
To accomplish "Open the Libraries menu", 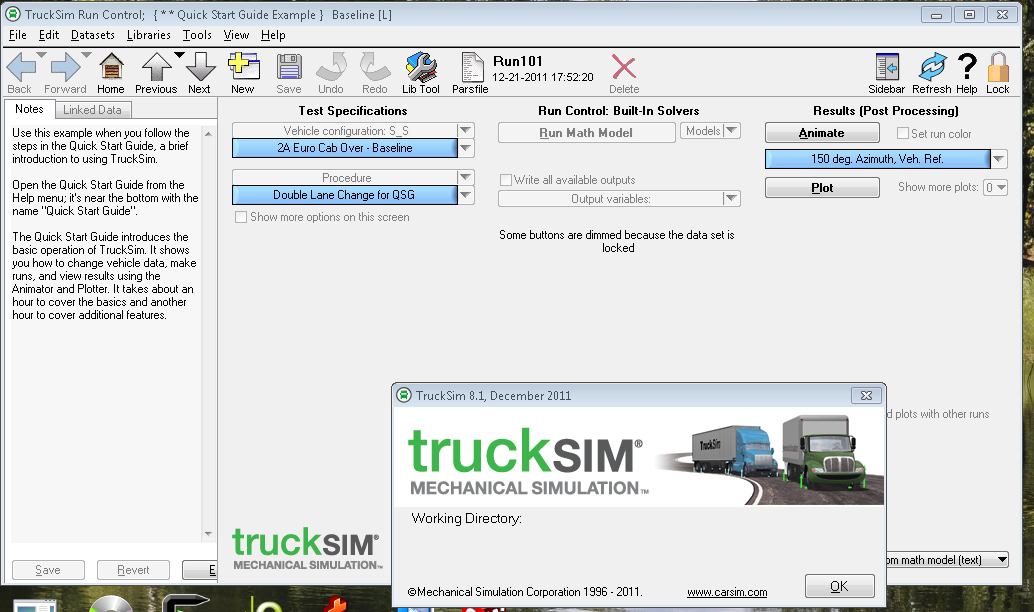I will click(148, 35).
